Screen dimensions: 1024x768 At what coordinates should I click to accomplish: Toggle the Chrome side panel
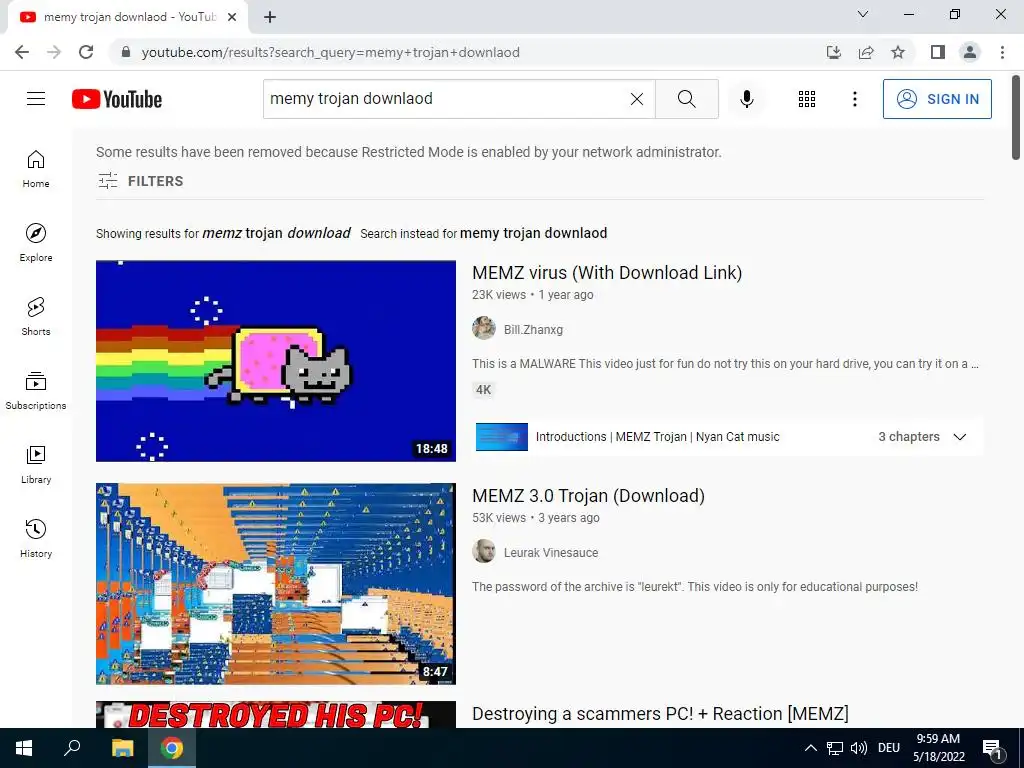[938, 52]
